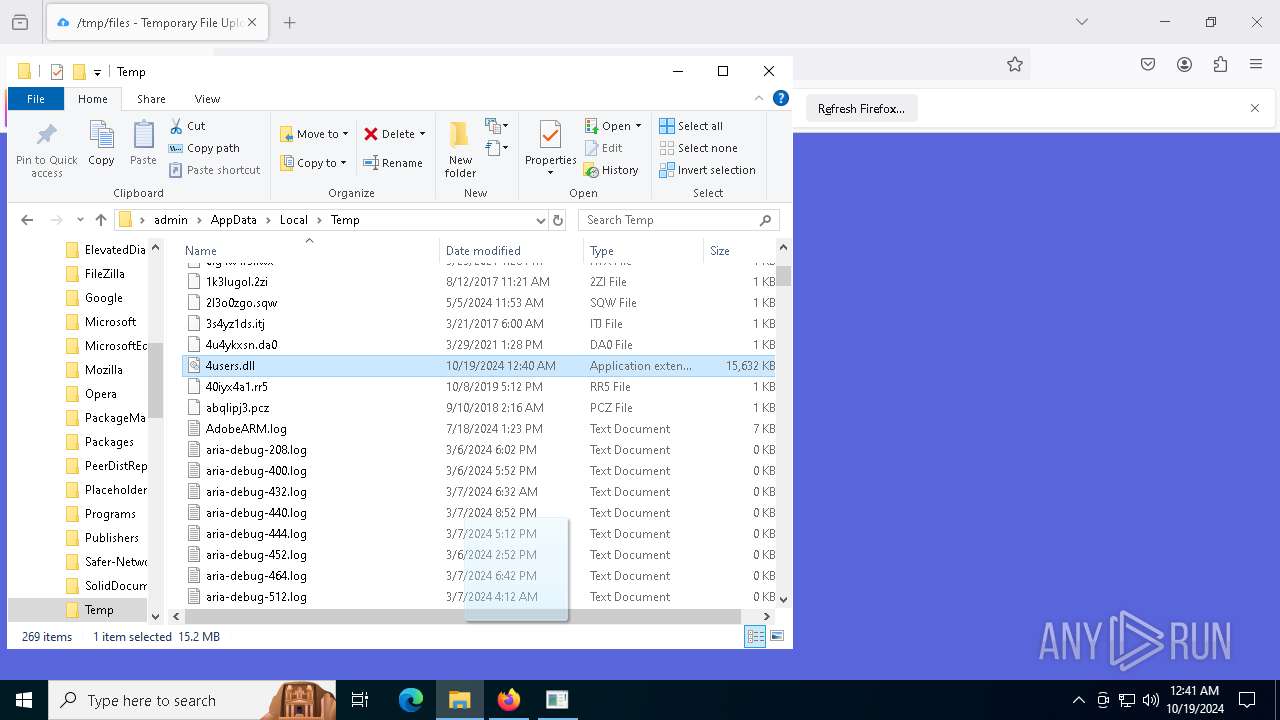Select the file 4users.dll
Screen dimensions: 1280x720
pyautogui.click(x=479, y=366)
